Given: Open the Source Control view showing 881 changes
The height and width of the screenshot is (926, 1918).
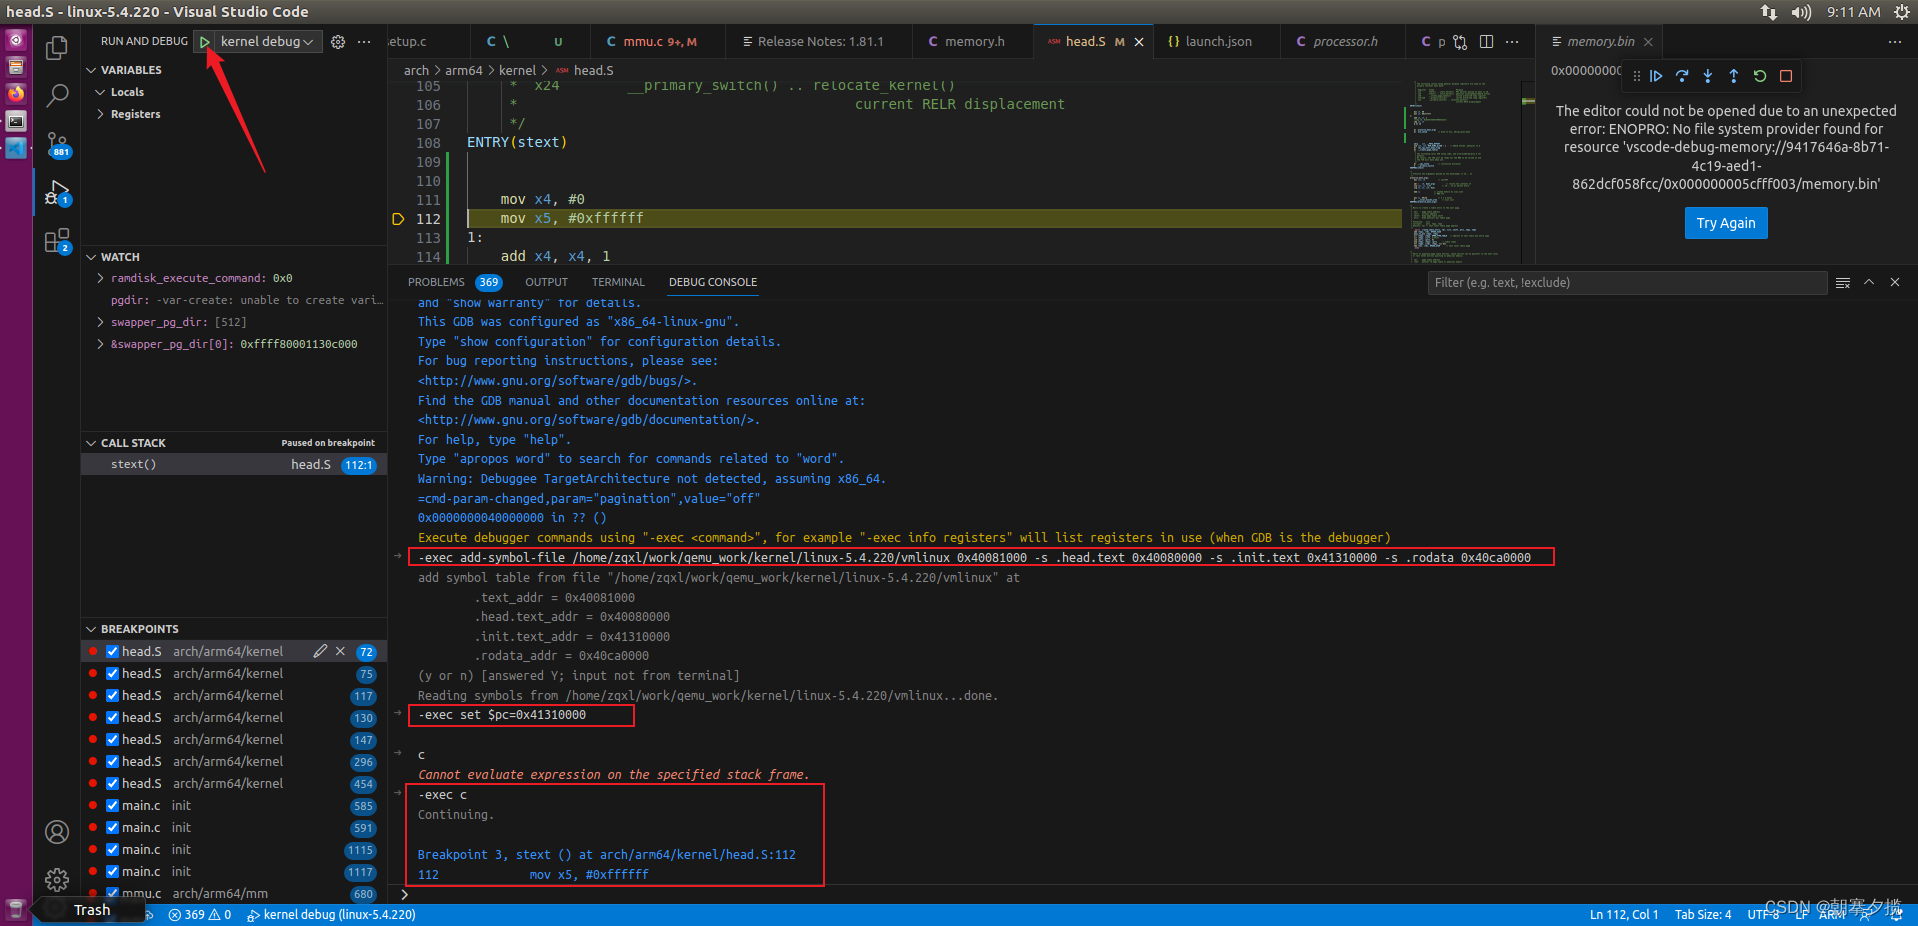Looking at the screenshot, I should point(57,144).
